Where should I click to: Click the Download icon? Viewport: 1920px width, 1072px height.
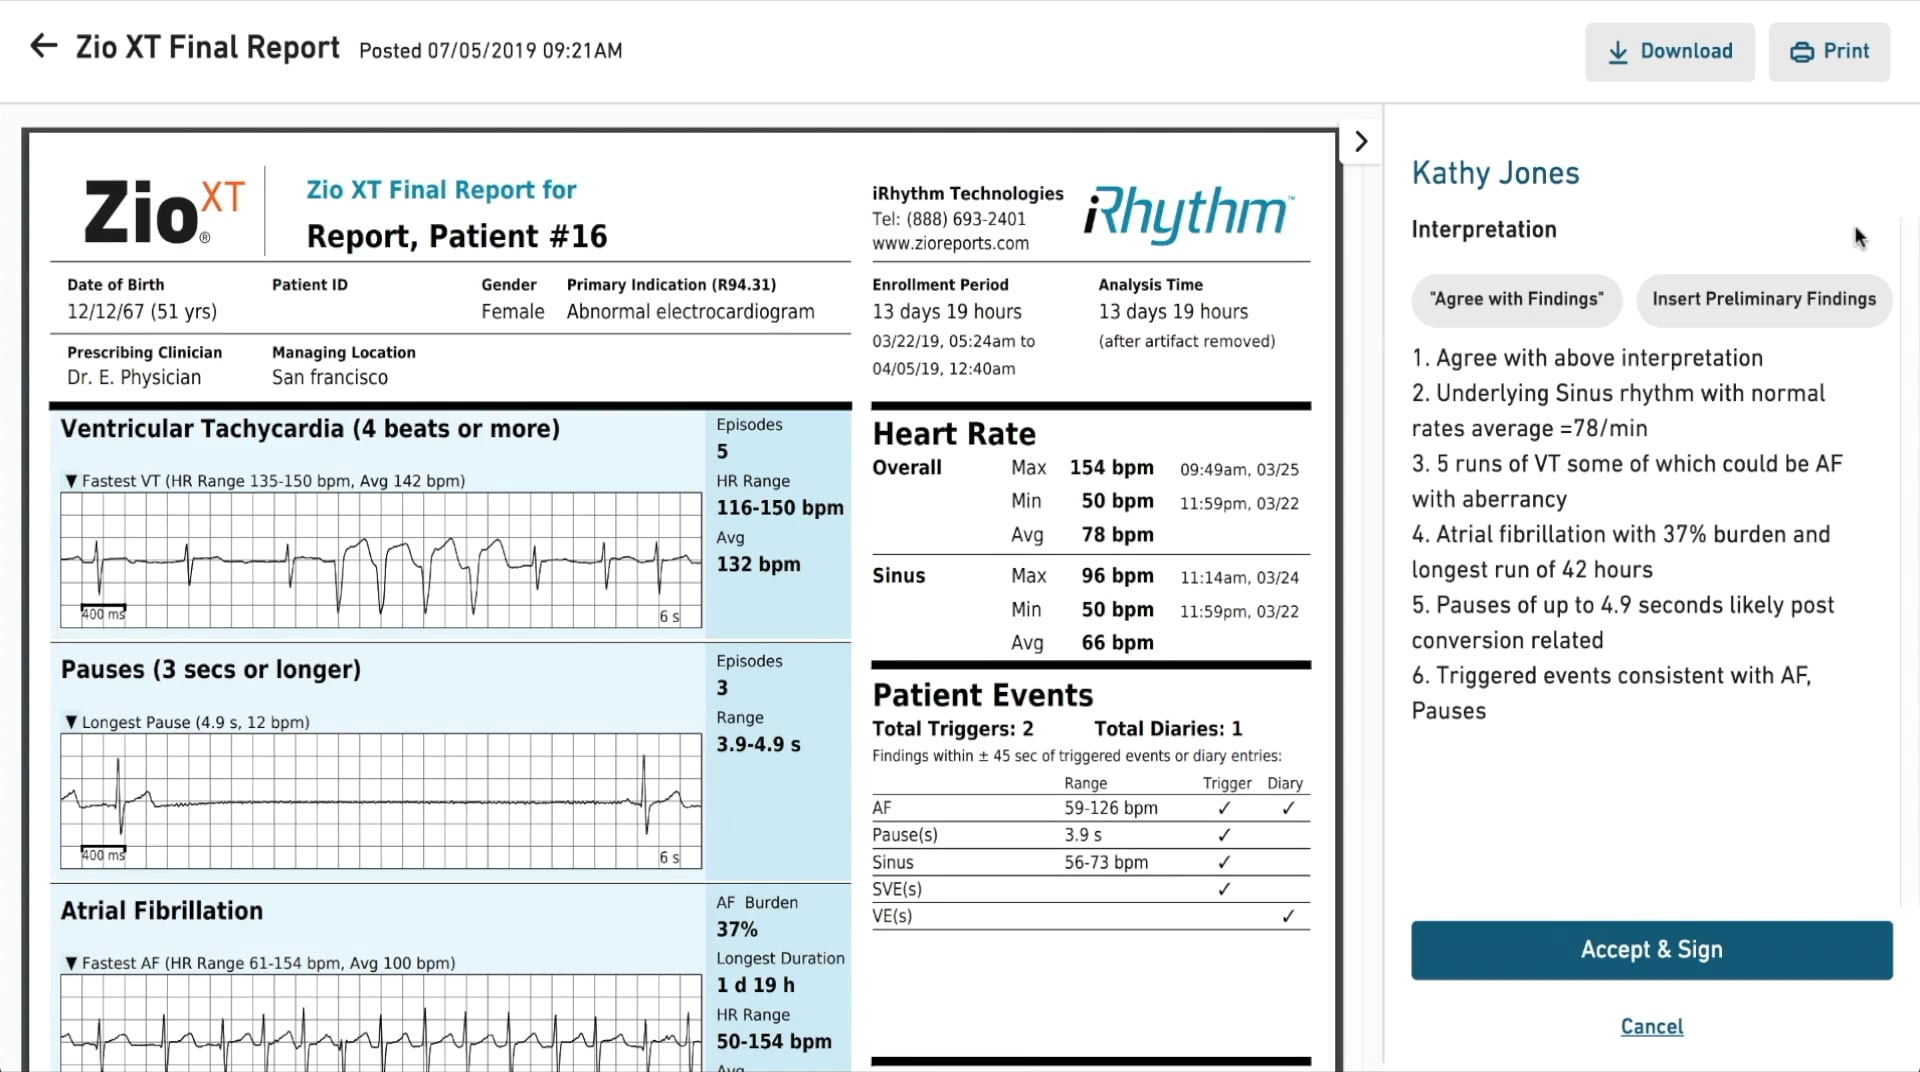pyautogui.click(x=1617, y=53)
